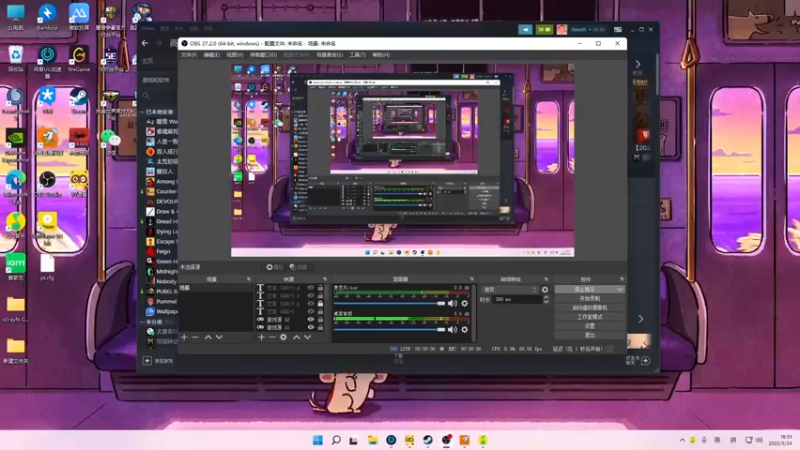Image resolution: width=800 pixels, height=450 pixels.
Task: Increase transition duration with stepper arrows
Action: coord(546,298)
